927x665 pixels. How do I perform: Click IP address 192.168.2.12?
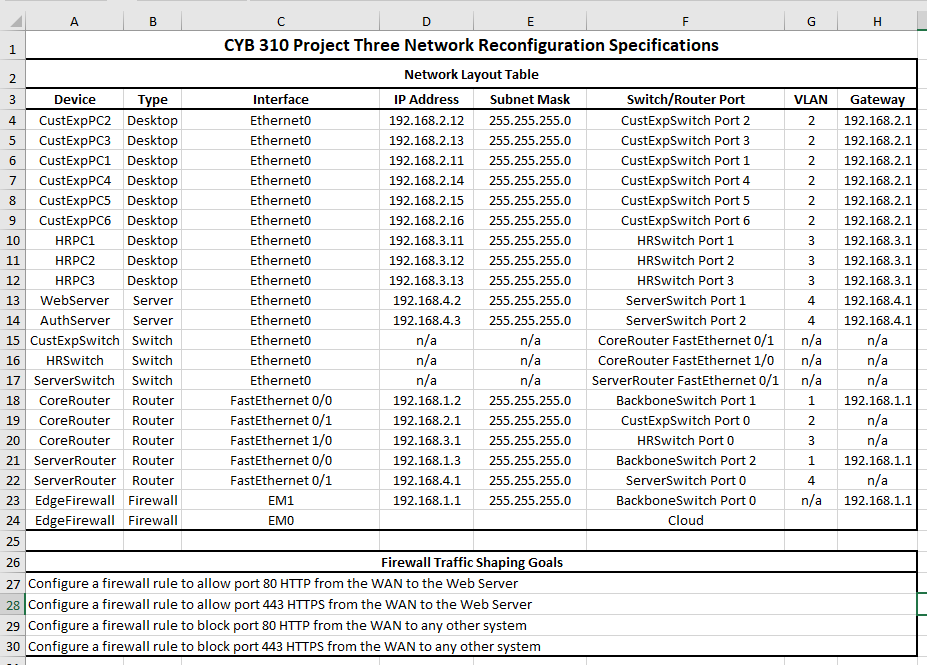426,121
